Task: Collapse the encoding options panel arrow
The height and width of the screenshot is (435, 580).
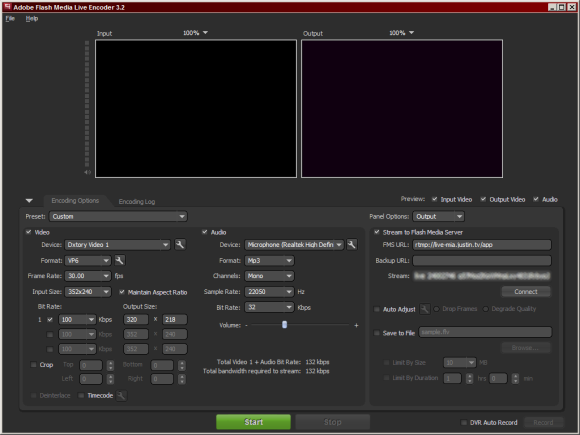Action: point(29,201)
